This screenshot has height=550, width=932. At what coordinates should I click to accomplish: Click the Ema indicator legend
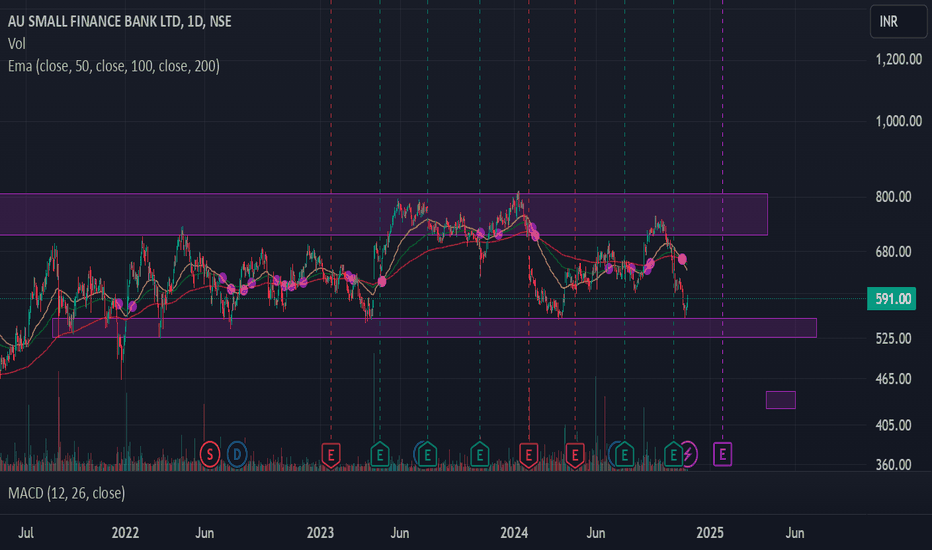pyautogui.click(x=114, y=66)
